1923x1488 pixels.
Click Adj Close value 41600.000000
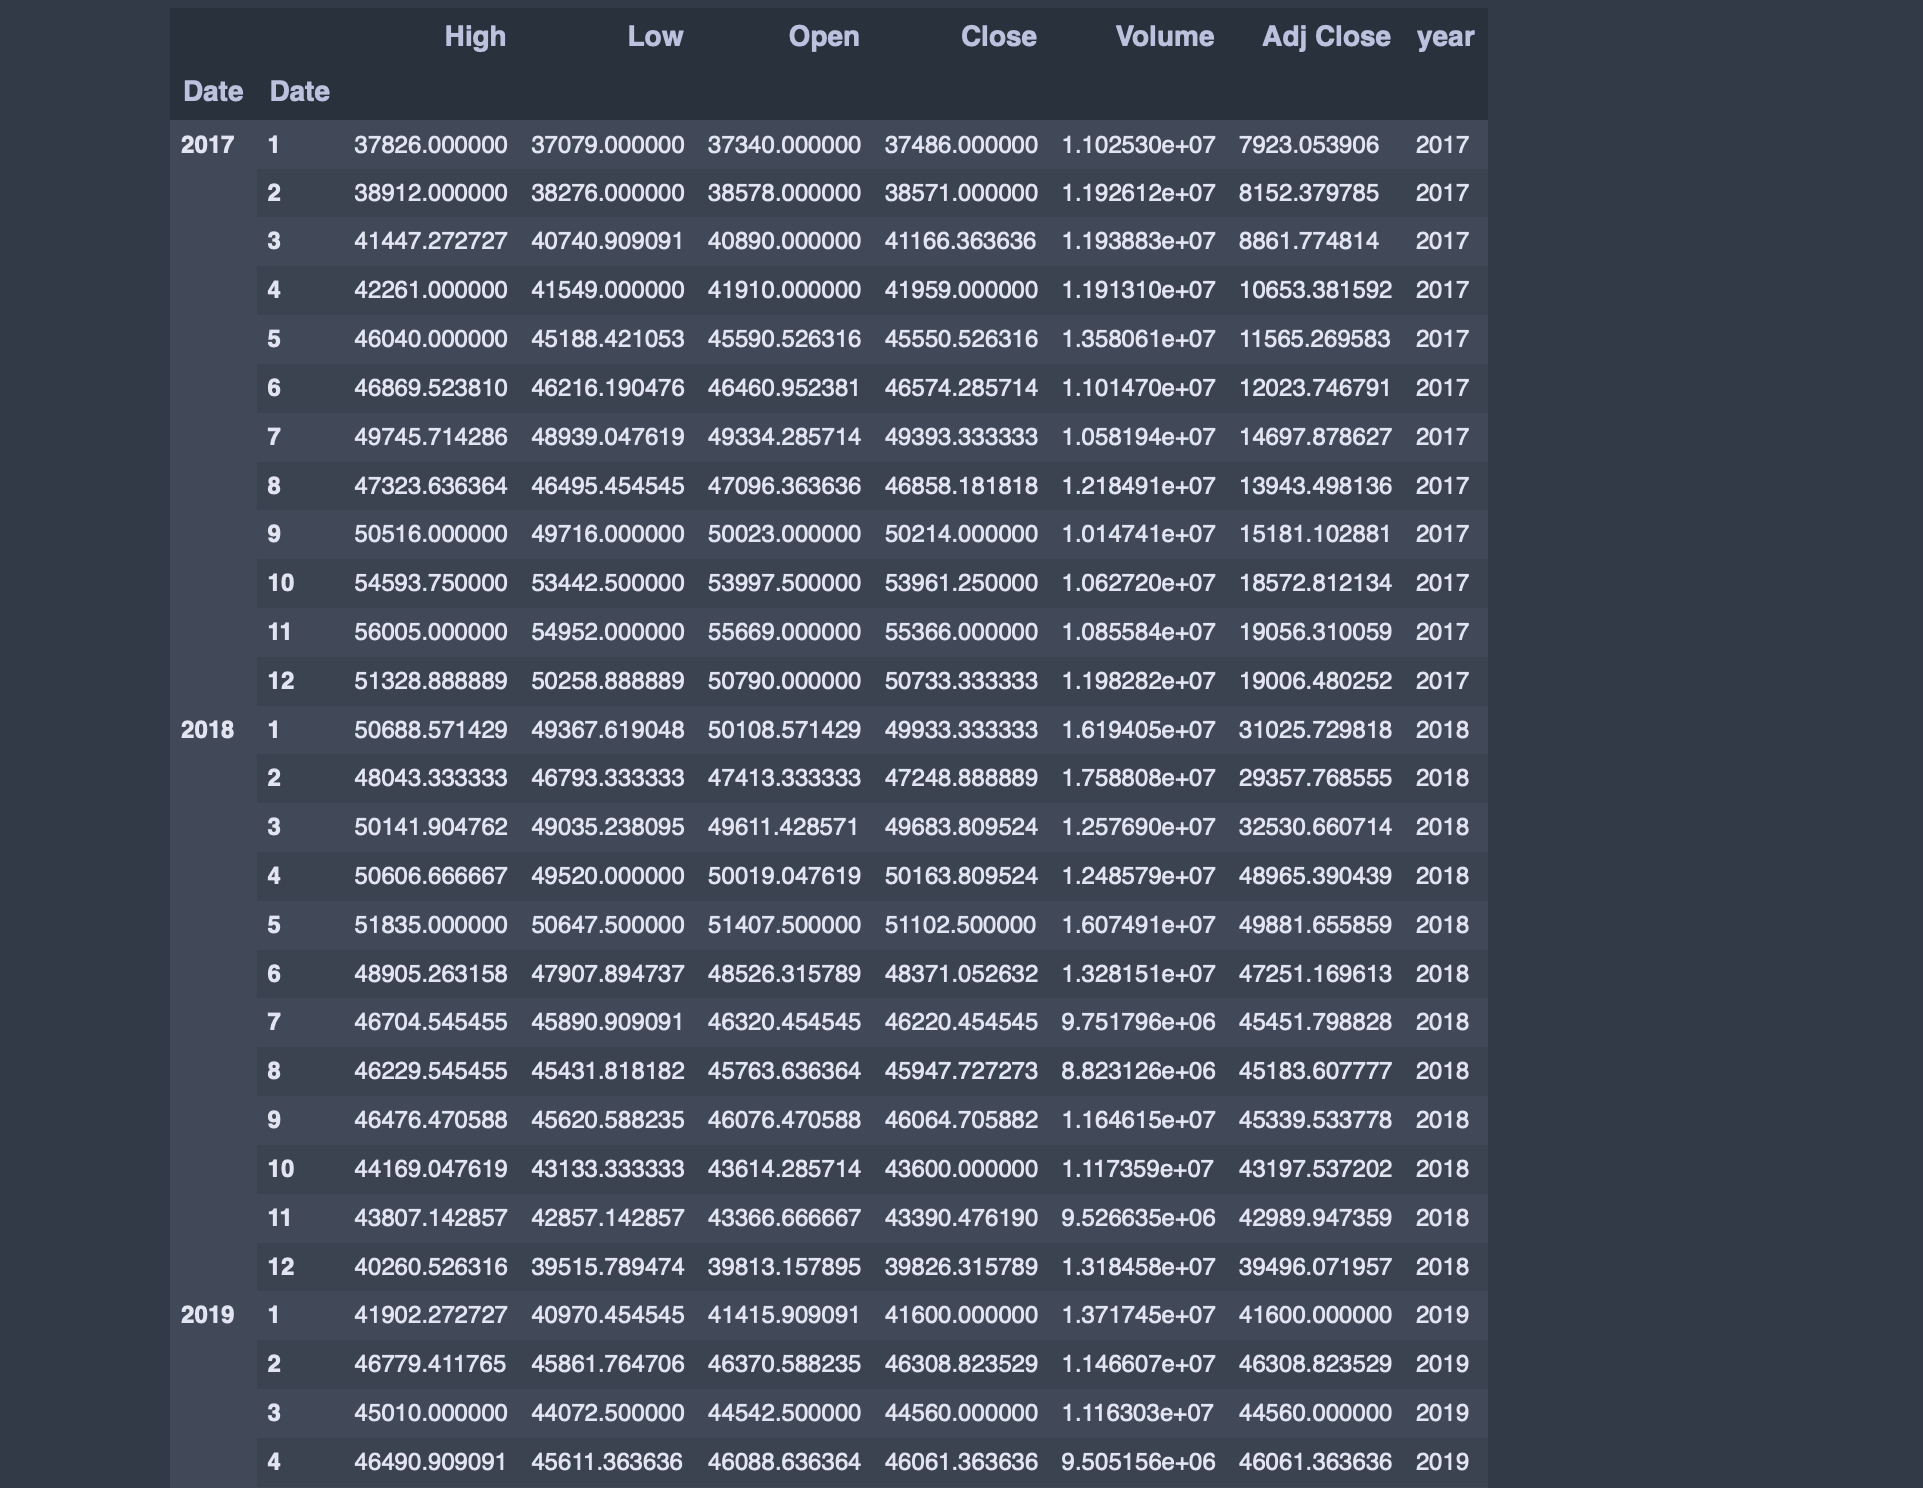pos(1315,1315)
